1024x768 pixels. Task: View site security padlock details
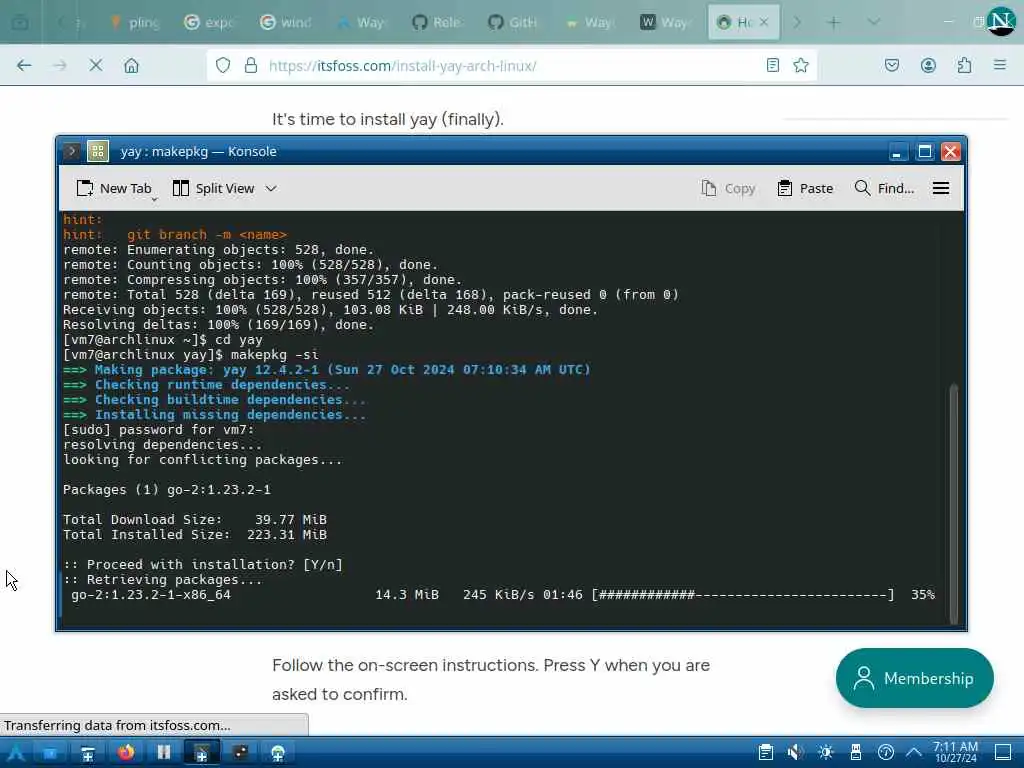point(251,65)
